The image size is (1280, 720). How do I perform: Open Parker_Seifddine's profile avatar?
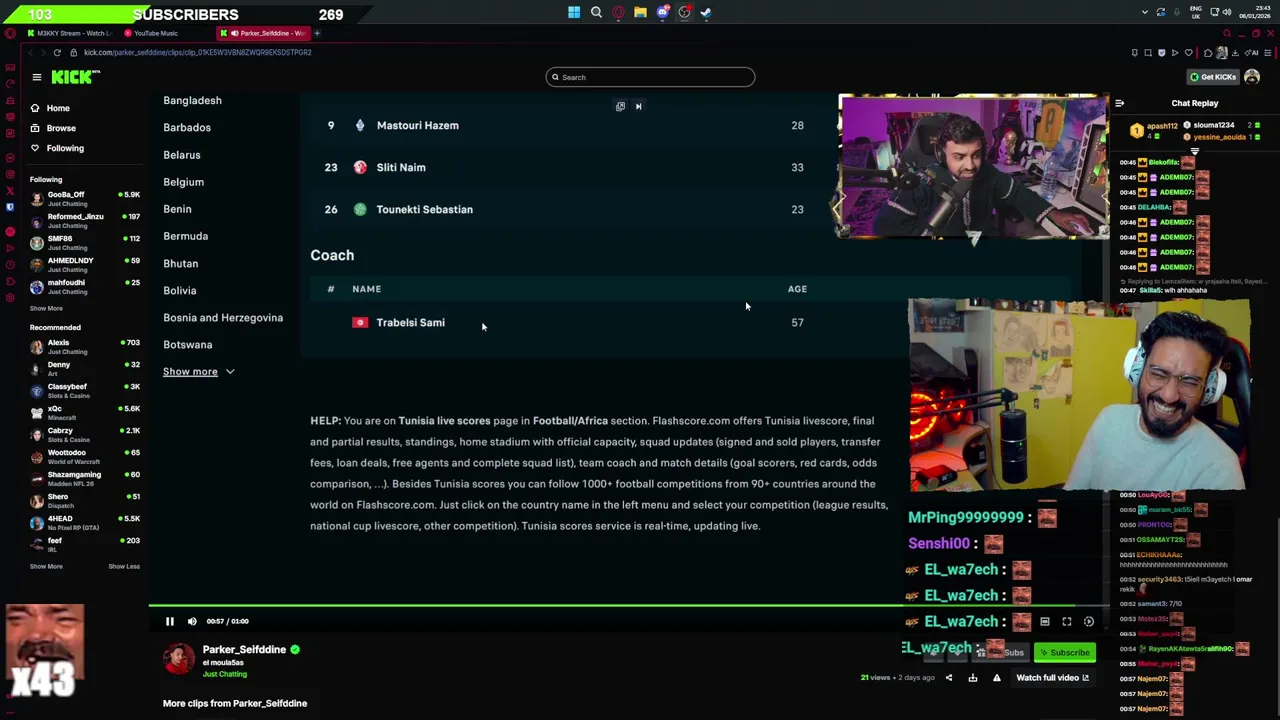pyautogui.click(x=179, y=659)
